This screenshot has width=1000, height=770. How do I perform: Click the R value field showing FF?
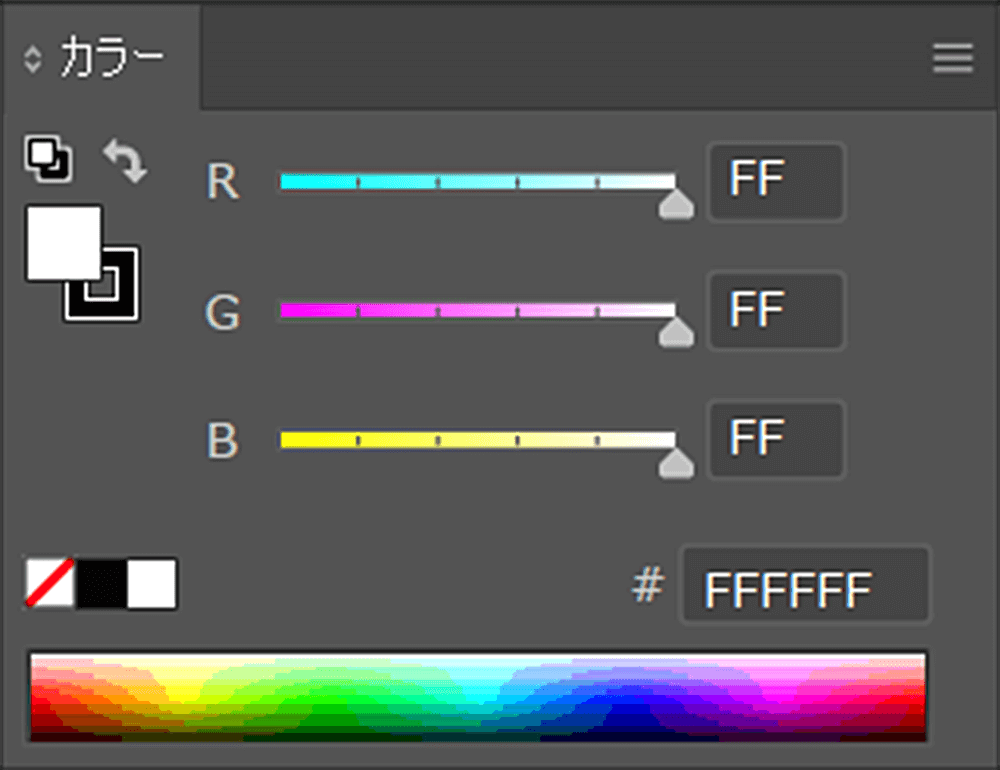pos(777,182)
